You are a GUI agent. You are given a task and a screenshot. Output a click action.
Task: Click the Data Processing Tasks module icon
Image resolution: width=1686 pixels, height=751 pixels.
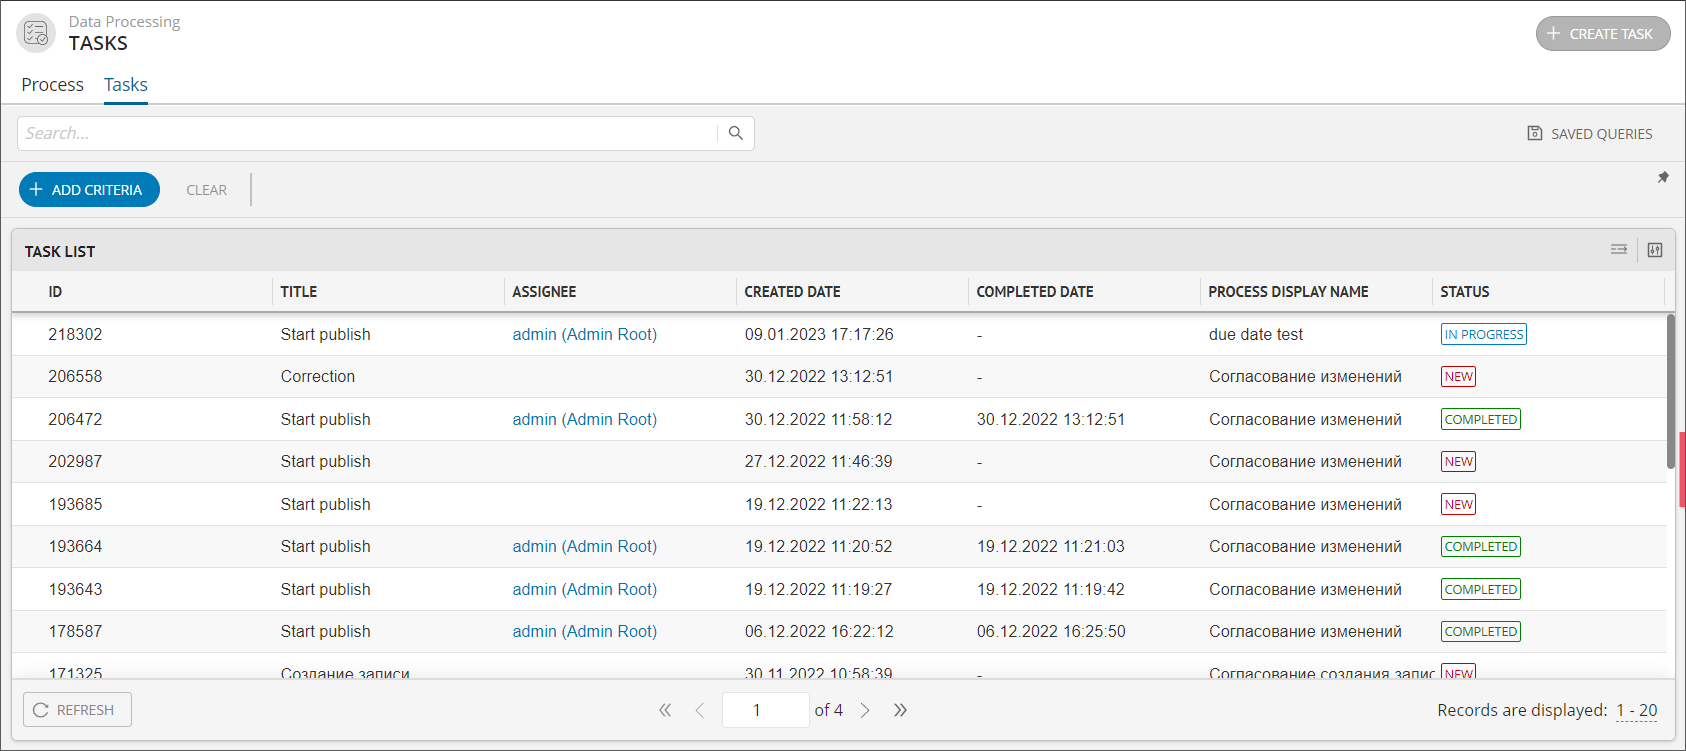(x=36, y=33)
